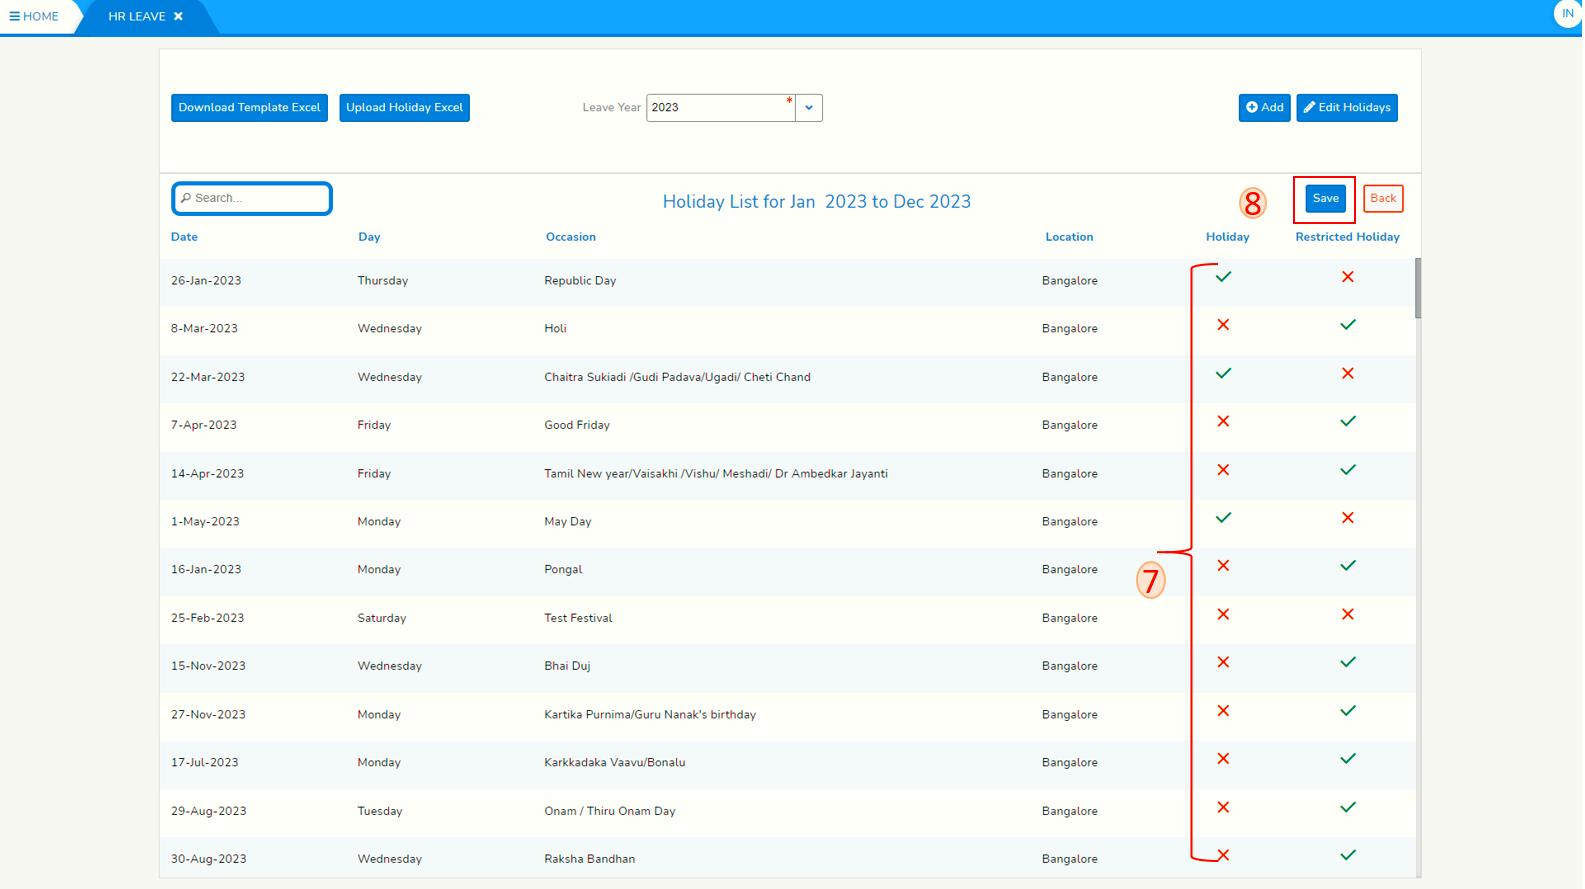
Task: Toggle Holiday check mark for May Day
Action: point(1223,518)
